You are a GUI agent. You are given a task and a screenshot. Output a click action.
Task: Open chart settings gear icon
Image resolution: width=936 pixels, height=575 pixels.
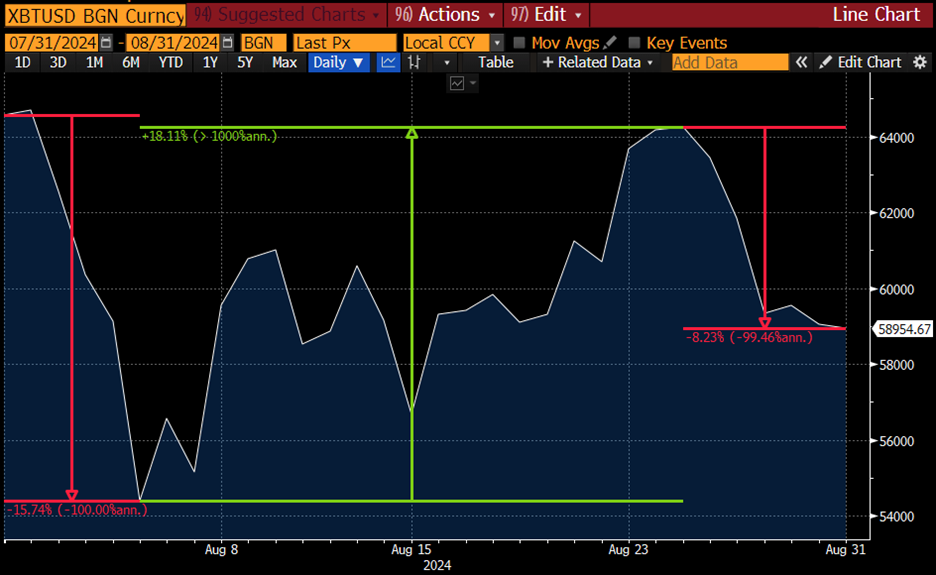tap(920, 63)
